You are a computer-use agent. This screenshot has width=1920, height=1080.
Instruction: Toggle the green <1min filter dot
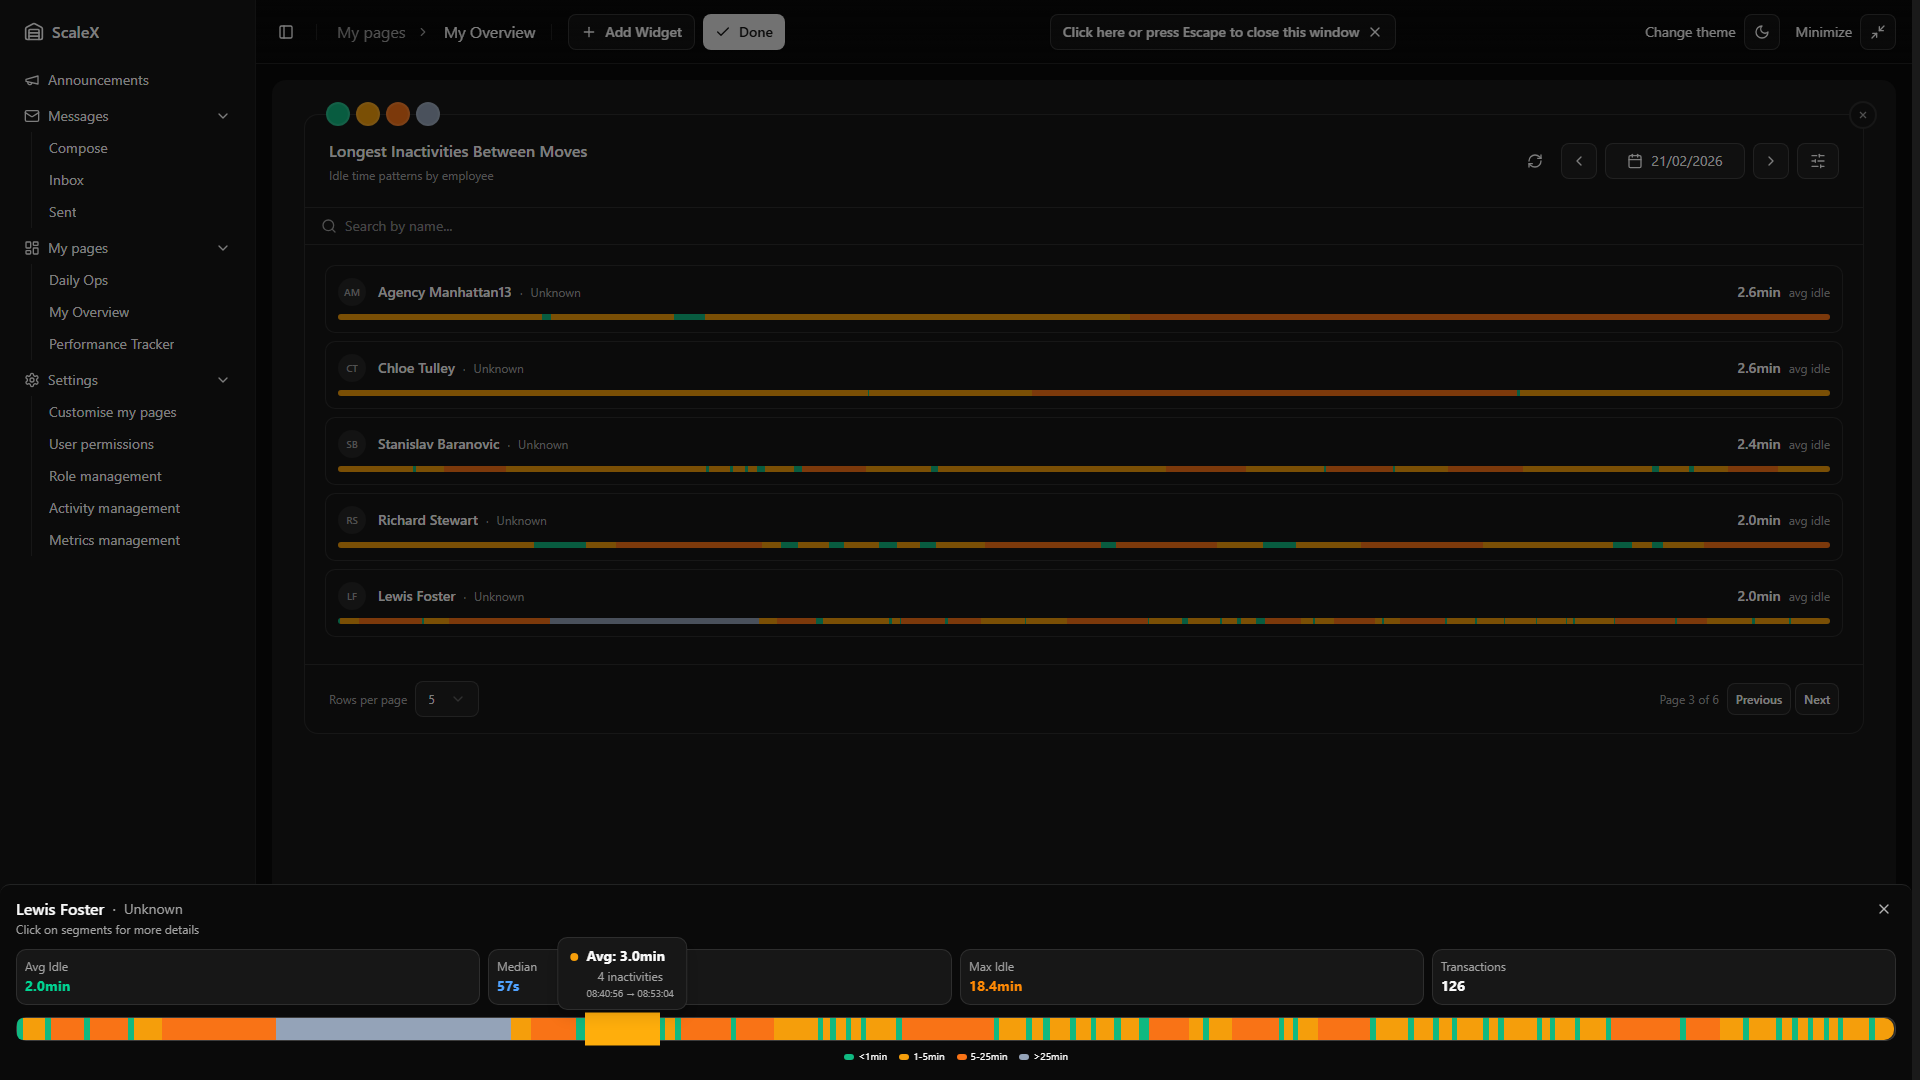tap(338, 114)
